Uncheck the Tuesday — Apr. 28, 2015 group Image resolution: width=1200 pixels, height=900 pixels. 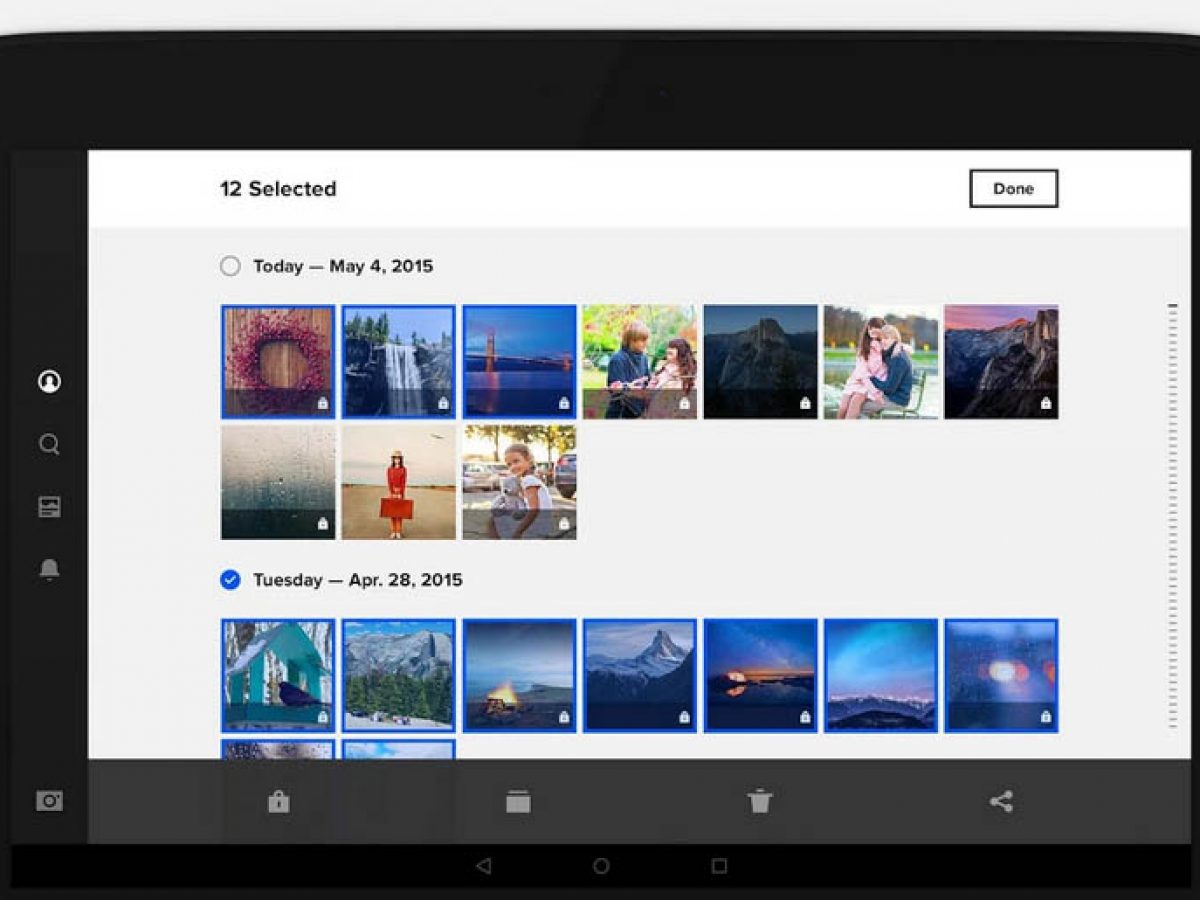230,580
